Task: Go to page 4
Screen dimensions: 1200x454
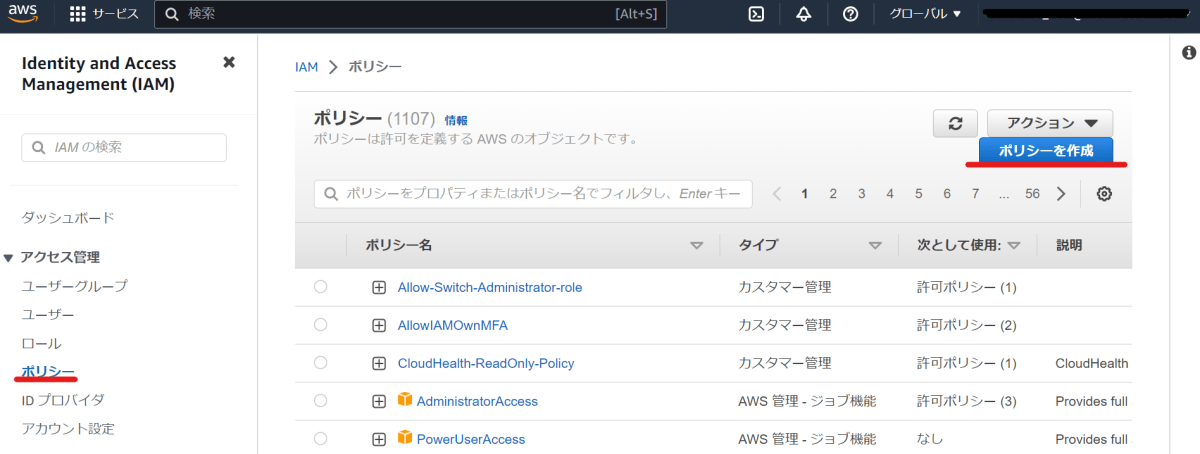Action: [x=890, y=194]
